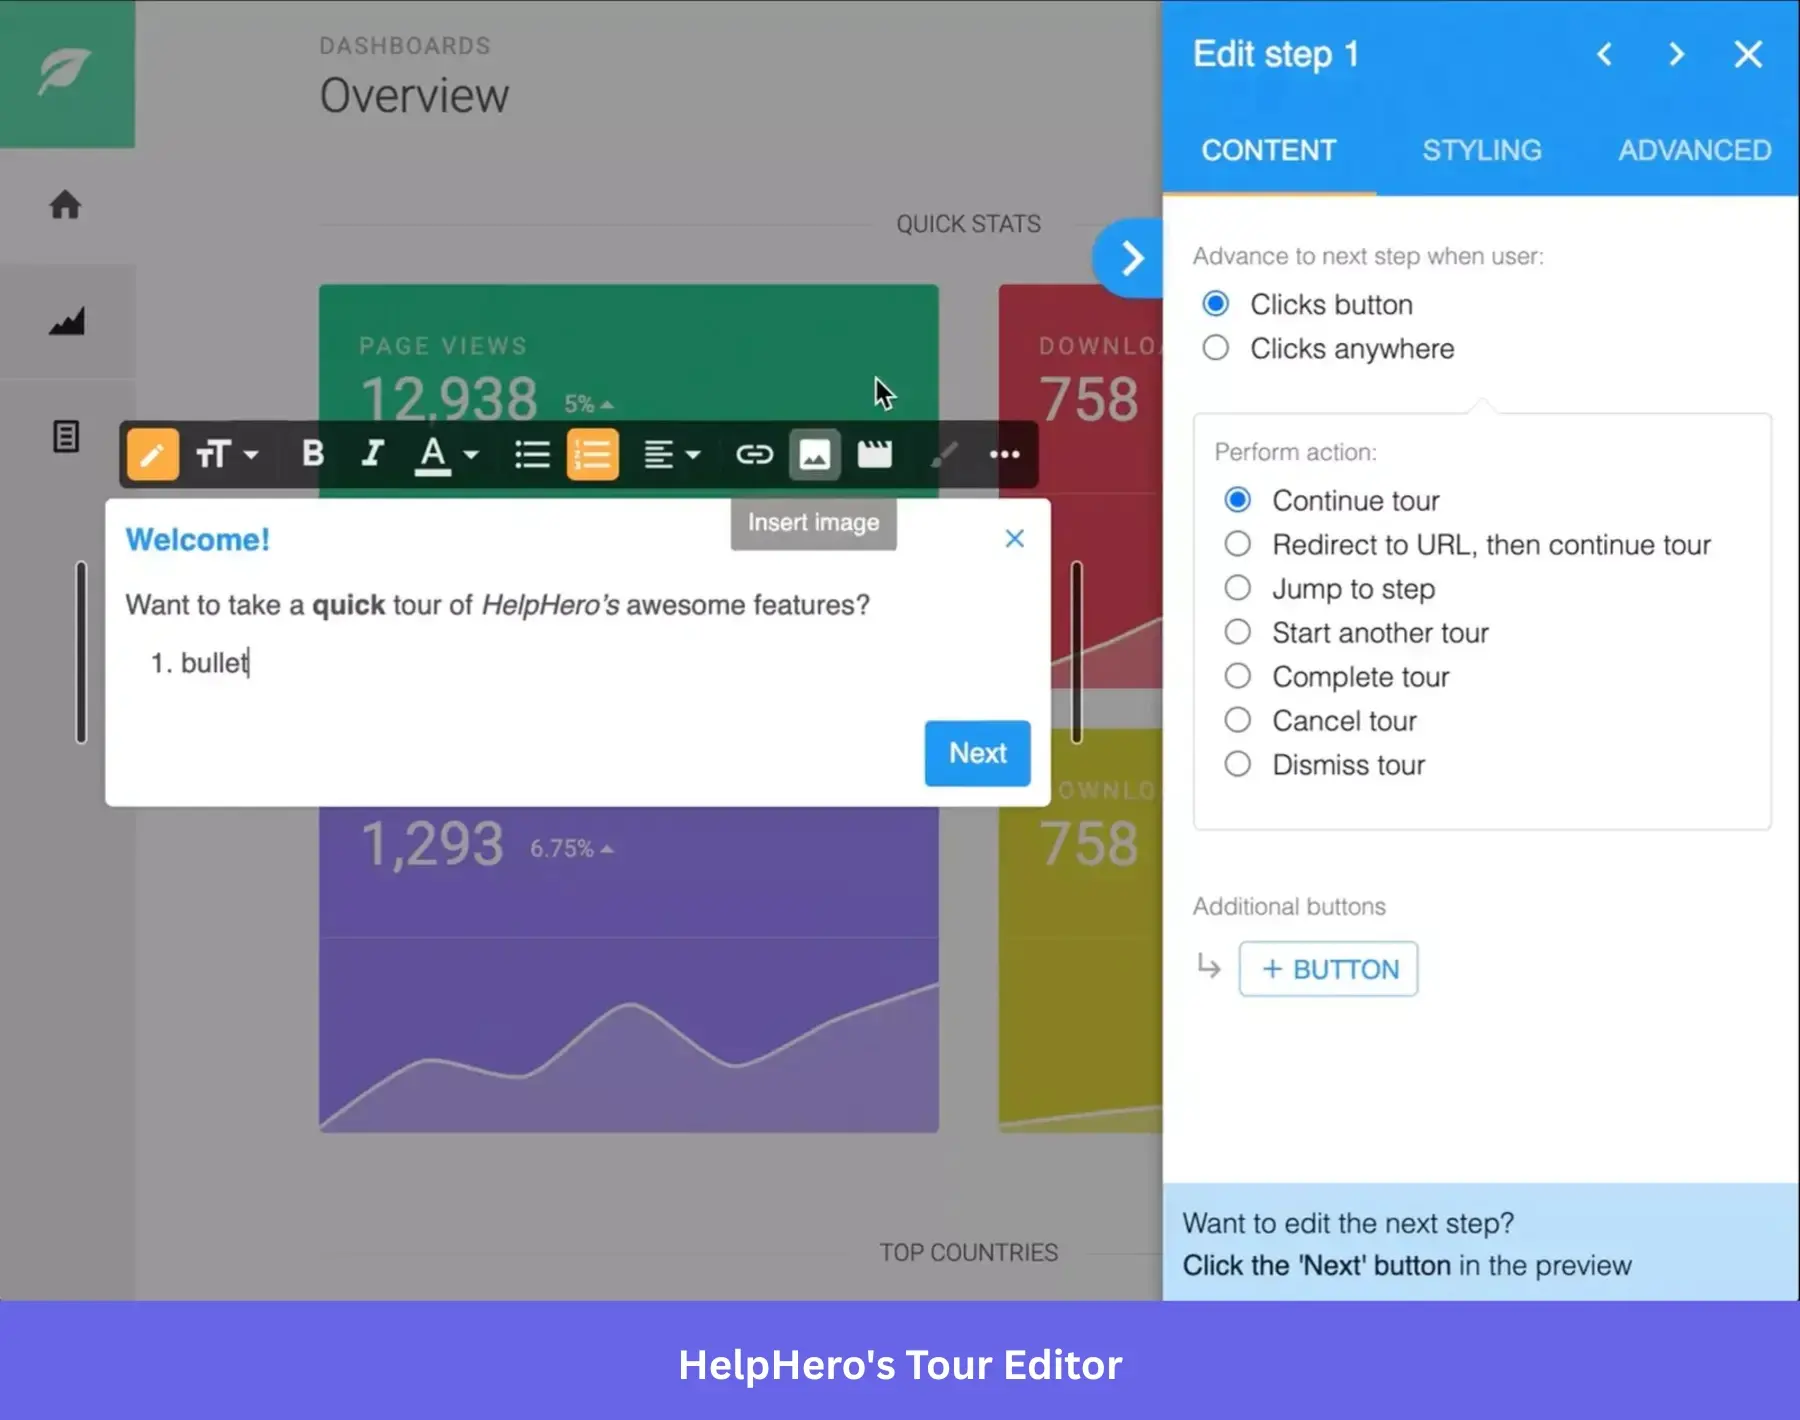Open the font size dropdown
The width and height of the screenshot is (1800, 1420).
tap(250, 455)
